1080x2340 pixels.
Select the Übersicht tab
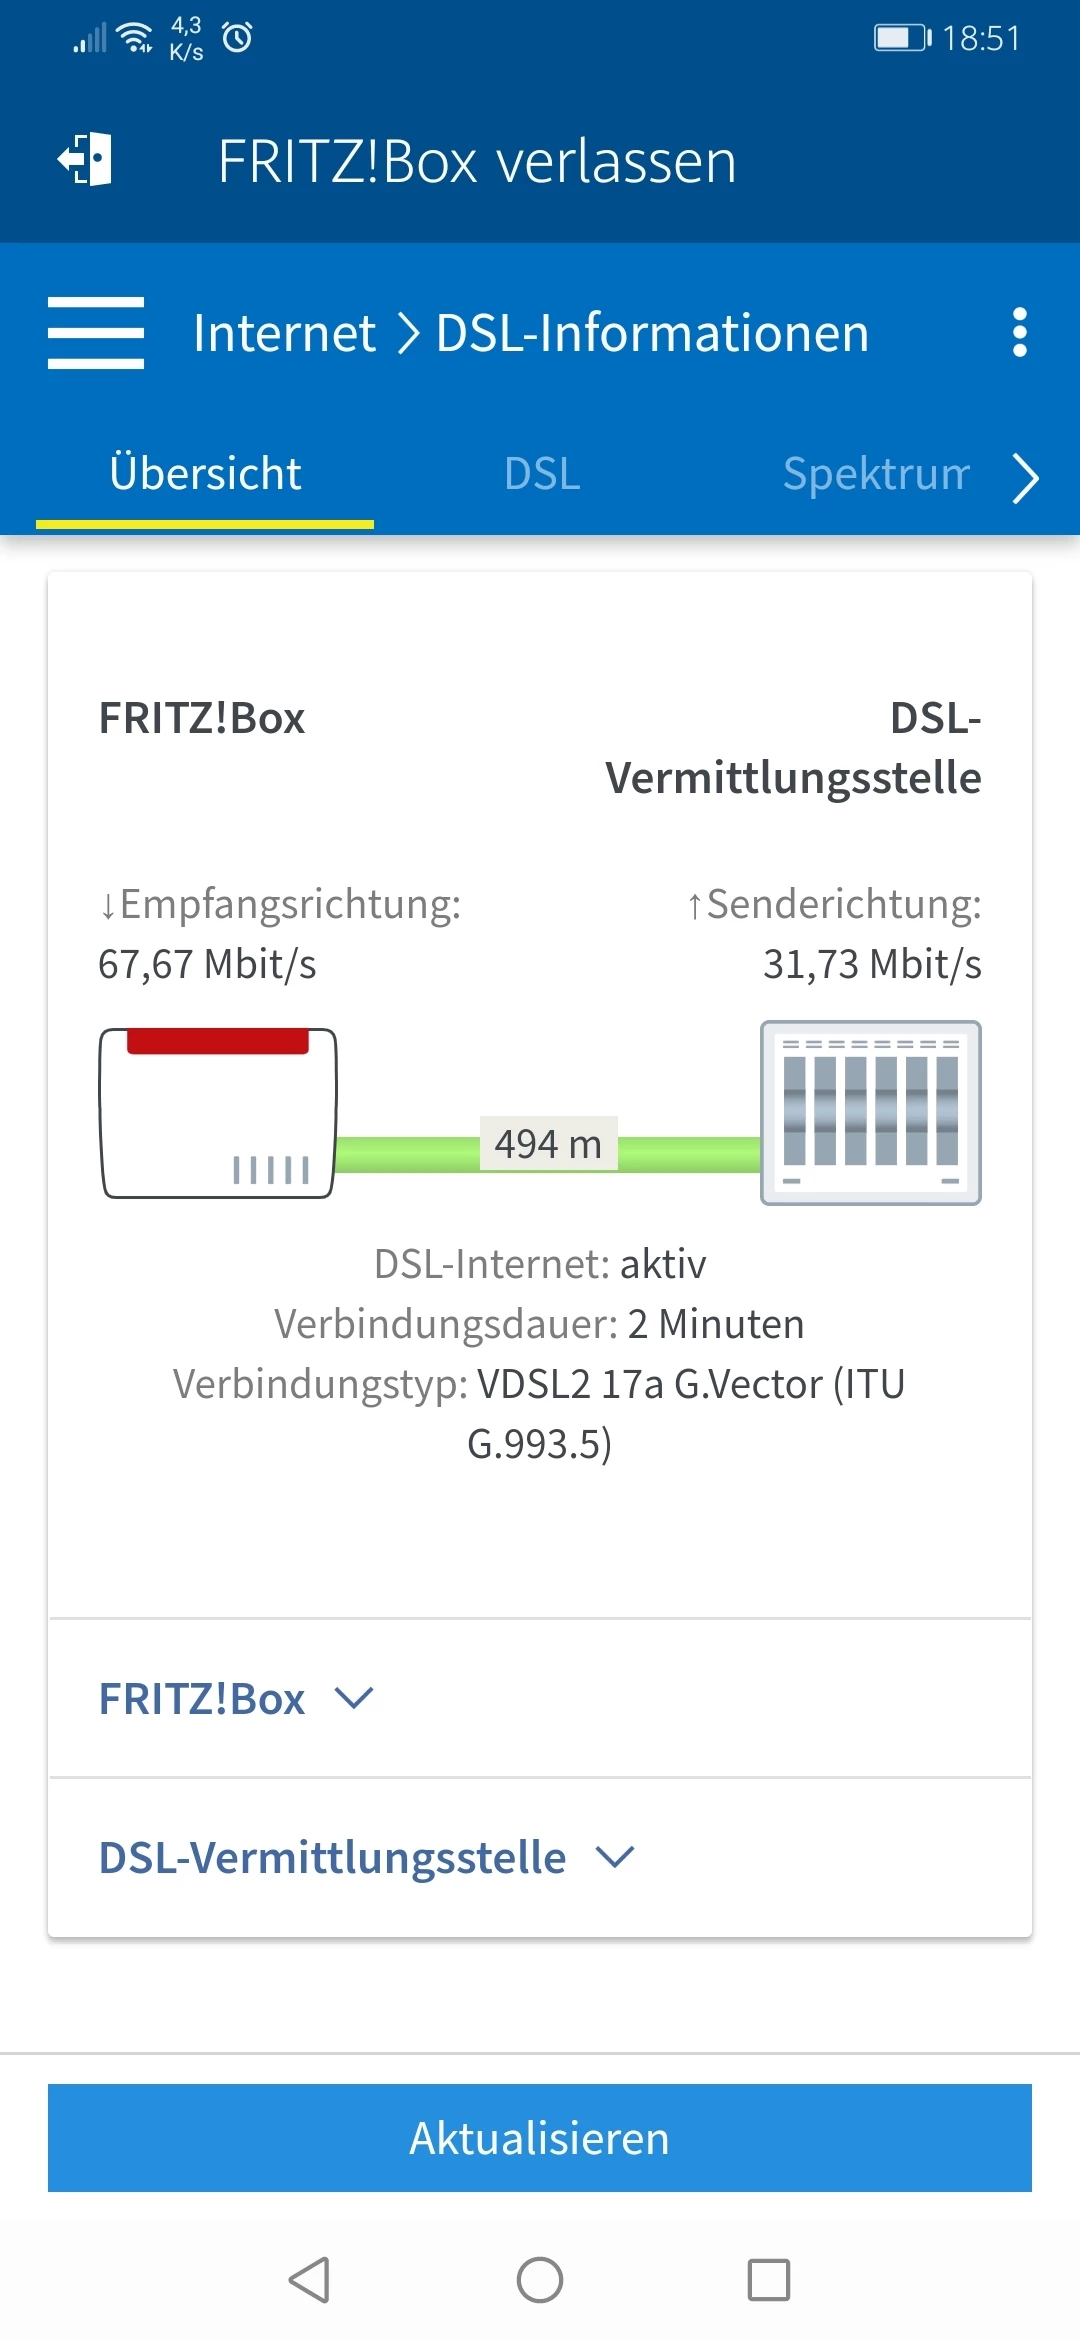click(x=205, y=474)
